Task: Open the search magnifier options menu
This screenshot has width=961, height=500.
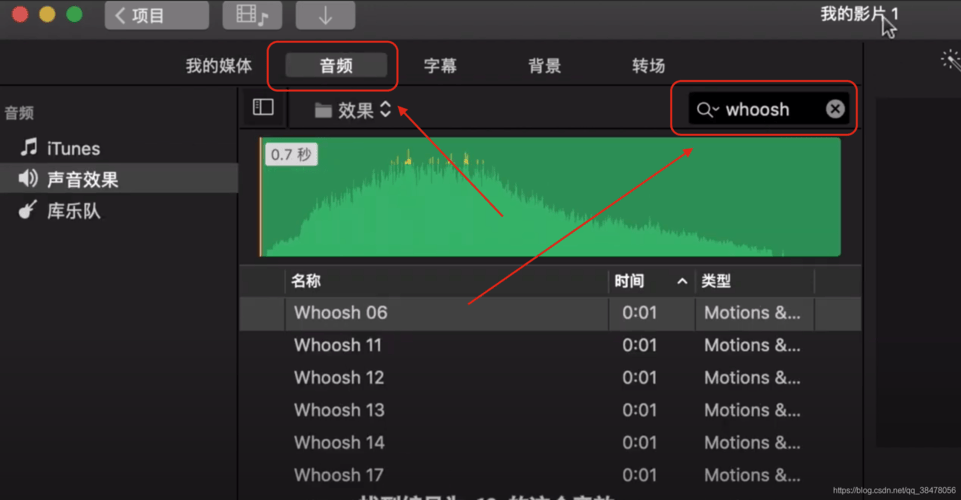Action: tap(707, 110)
